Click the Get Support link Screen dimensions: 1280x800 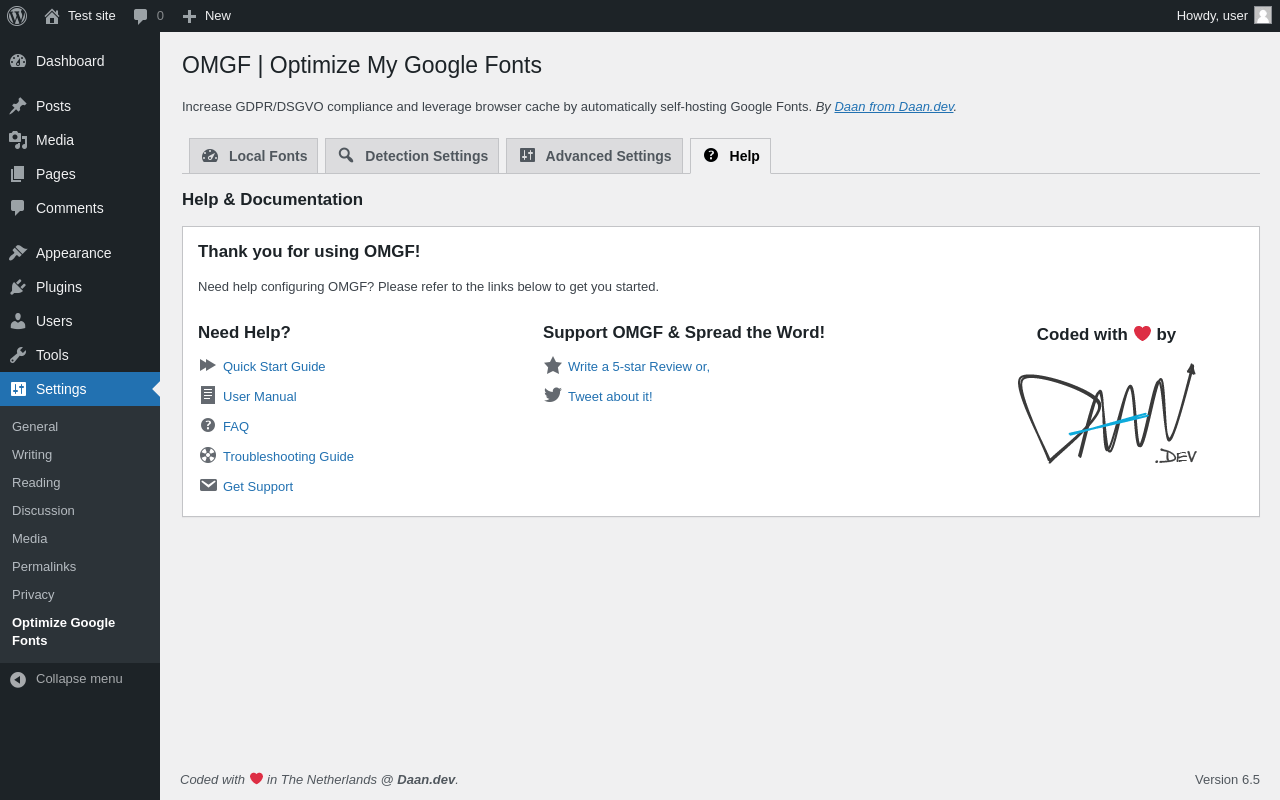point(257,487)
